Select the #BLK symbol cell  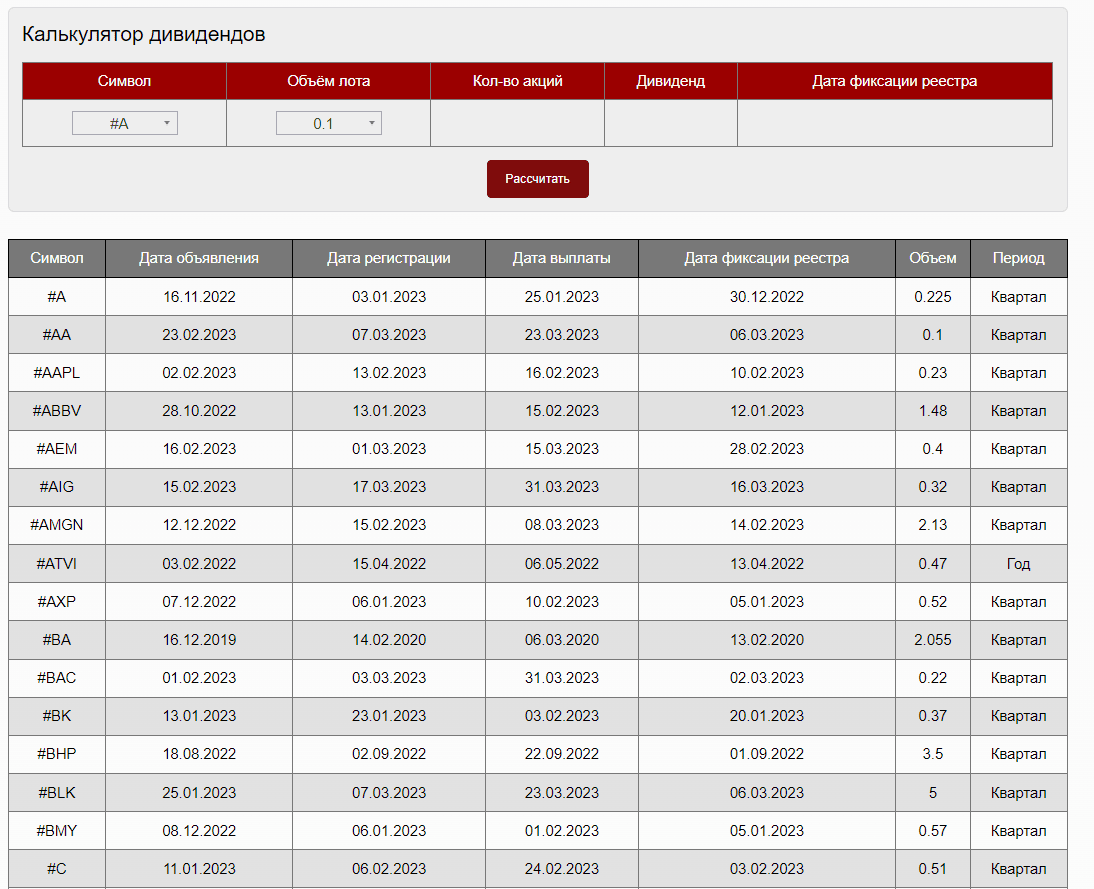pyautogui.click(x=57, y=793)
